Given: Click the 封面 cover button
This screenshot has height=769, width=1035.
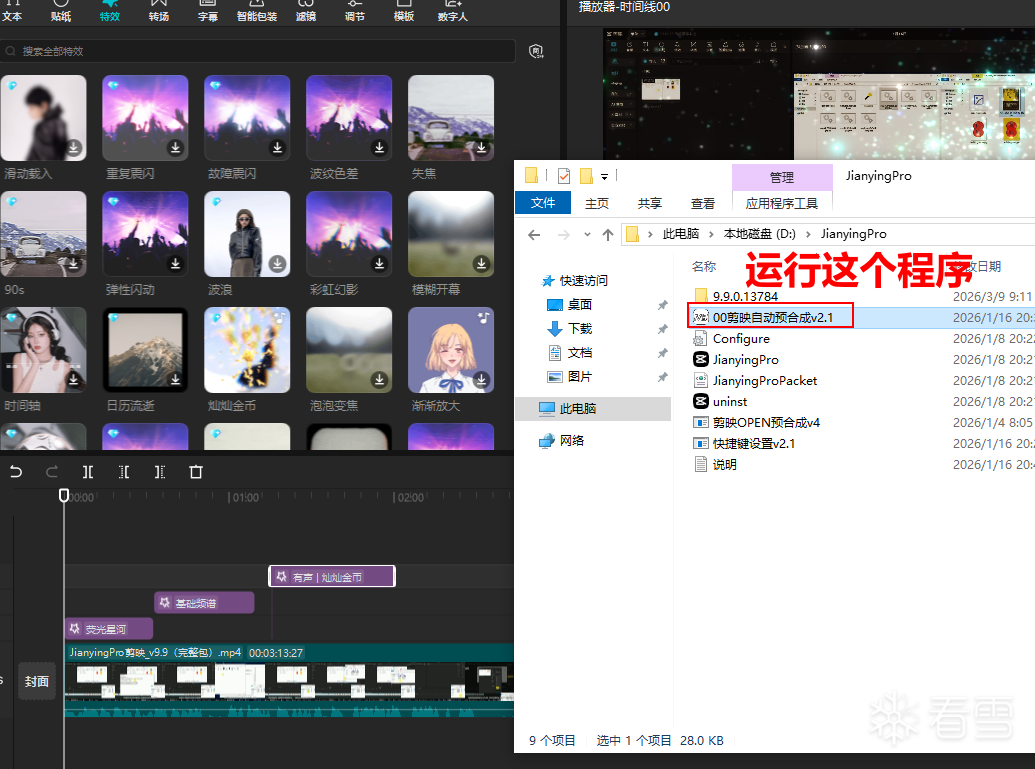Looking at the screenshot, I should click(37, 681).
